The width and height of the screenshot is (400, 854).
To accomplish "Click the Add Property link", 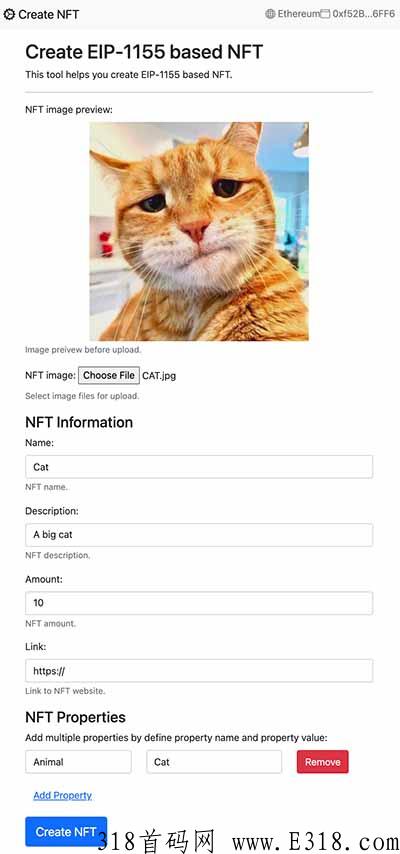I will [x=63, y=795].
